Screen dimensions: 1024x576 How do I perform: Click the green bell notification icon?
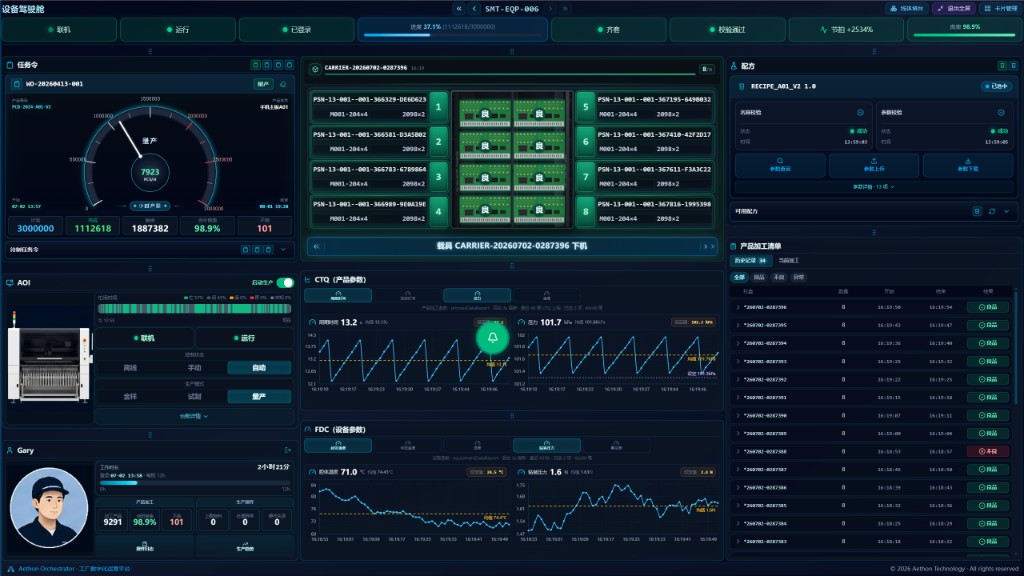click(x=492, y=338)
